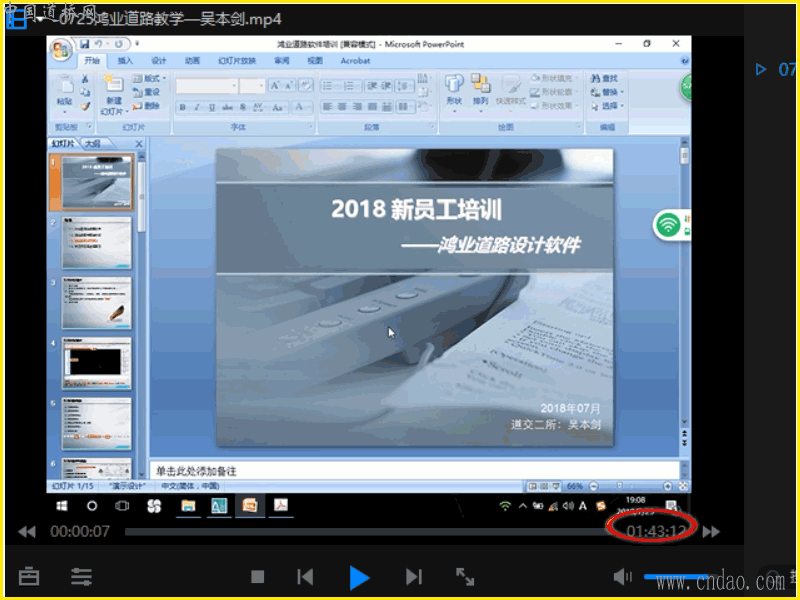Click the Clear Formatting eraser icon
The height and width of the screenshot is (600, 800).
point(306,85)
